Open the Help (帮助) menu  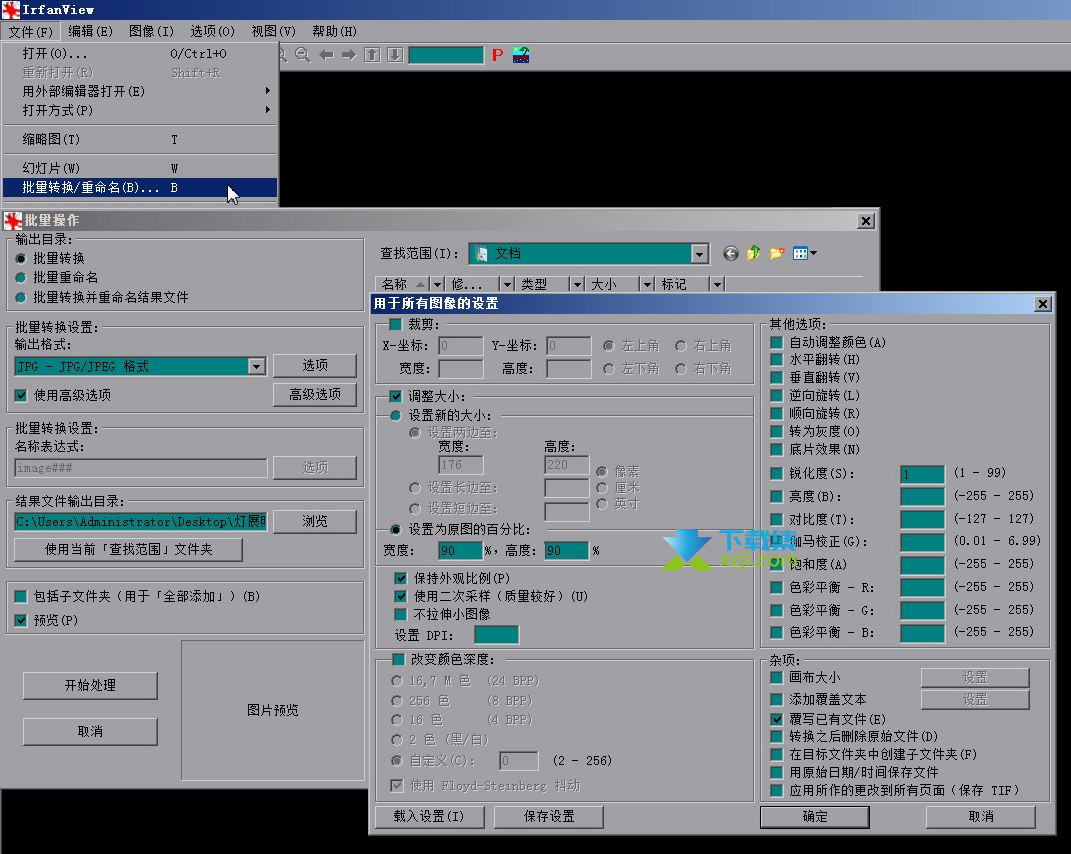click(334, 31)
